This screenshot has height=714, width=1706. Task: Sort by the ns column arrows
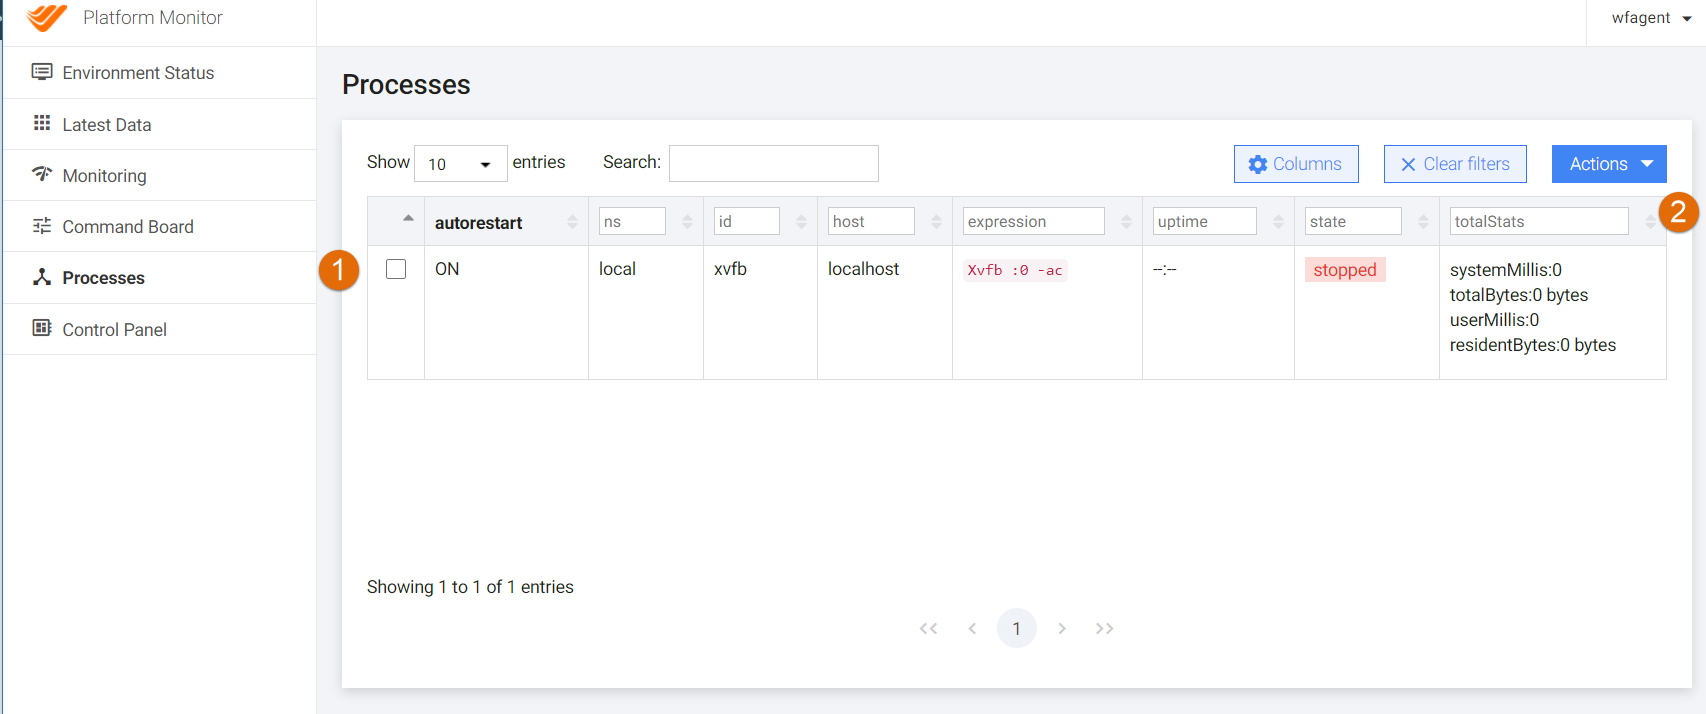coord(687,222)
